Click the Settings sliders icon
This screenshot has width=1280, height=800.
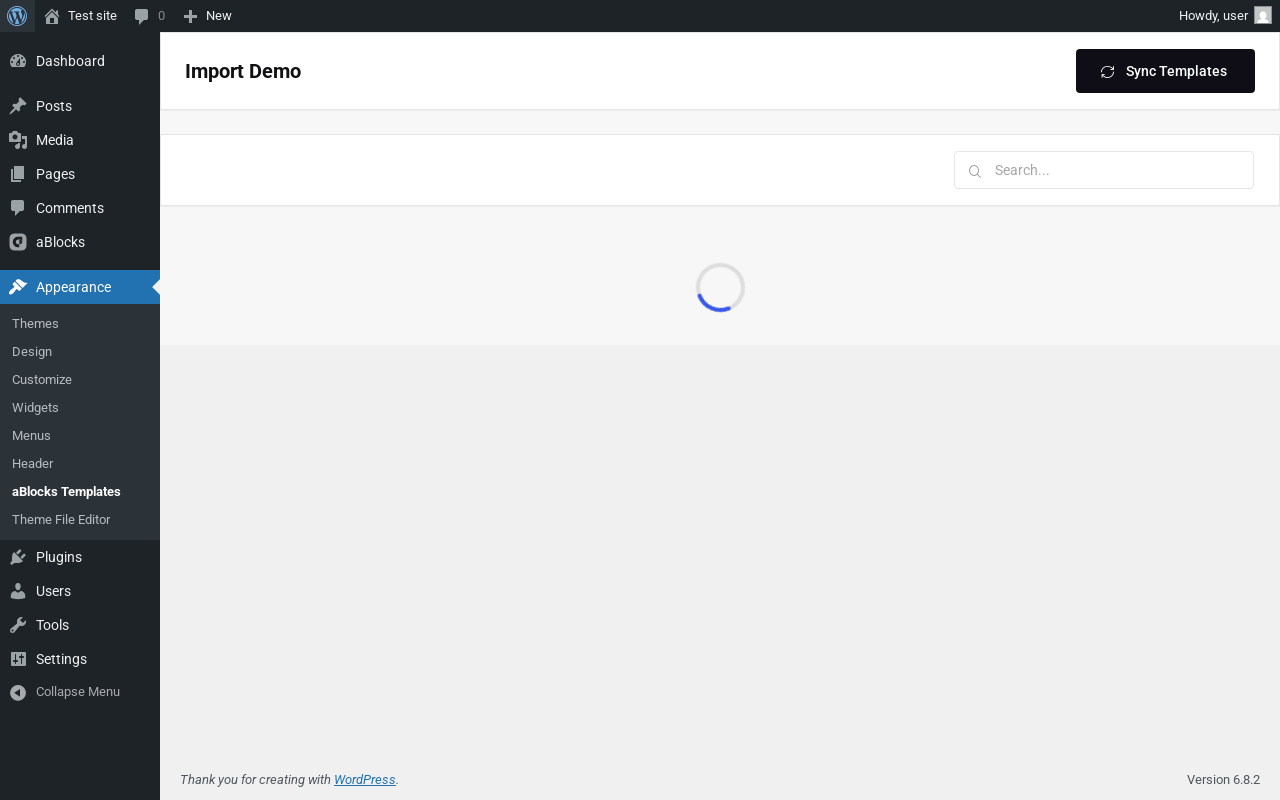[18, 659]
